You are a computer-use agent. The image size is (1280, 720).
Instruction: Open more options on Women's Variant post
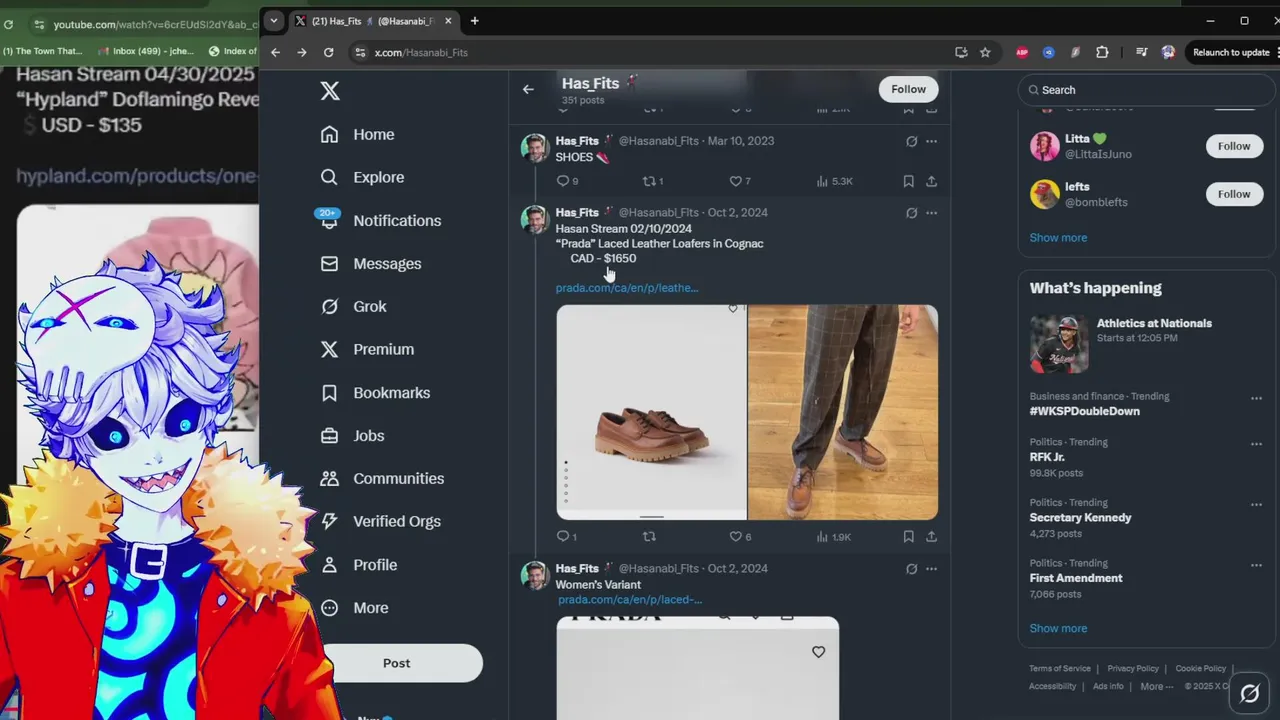pyautogui.click(x=931, y=569)
